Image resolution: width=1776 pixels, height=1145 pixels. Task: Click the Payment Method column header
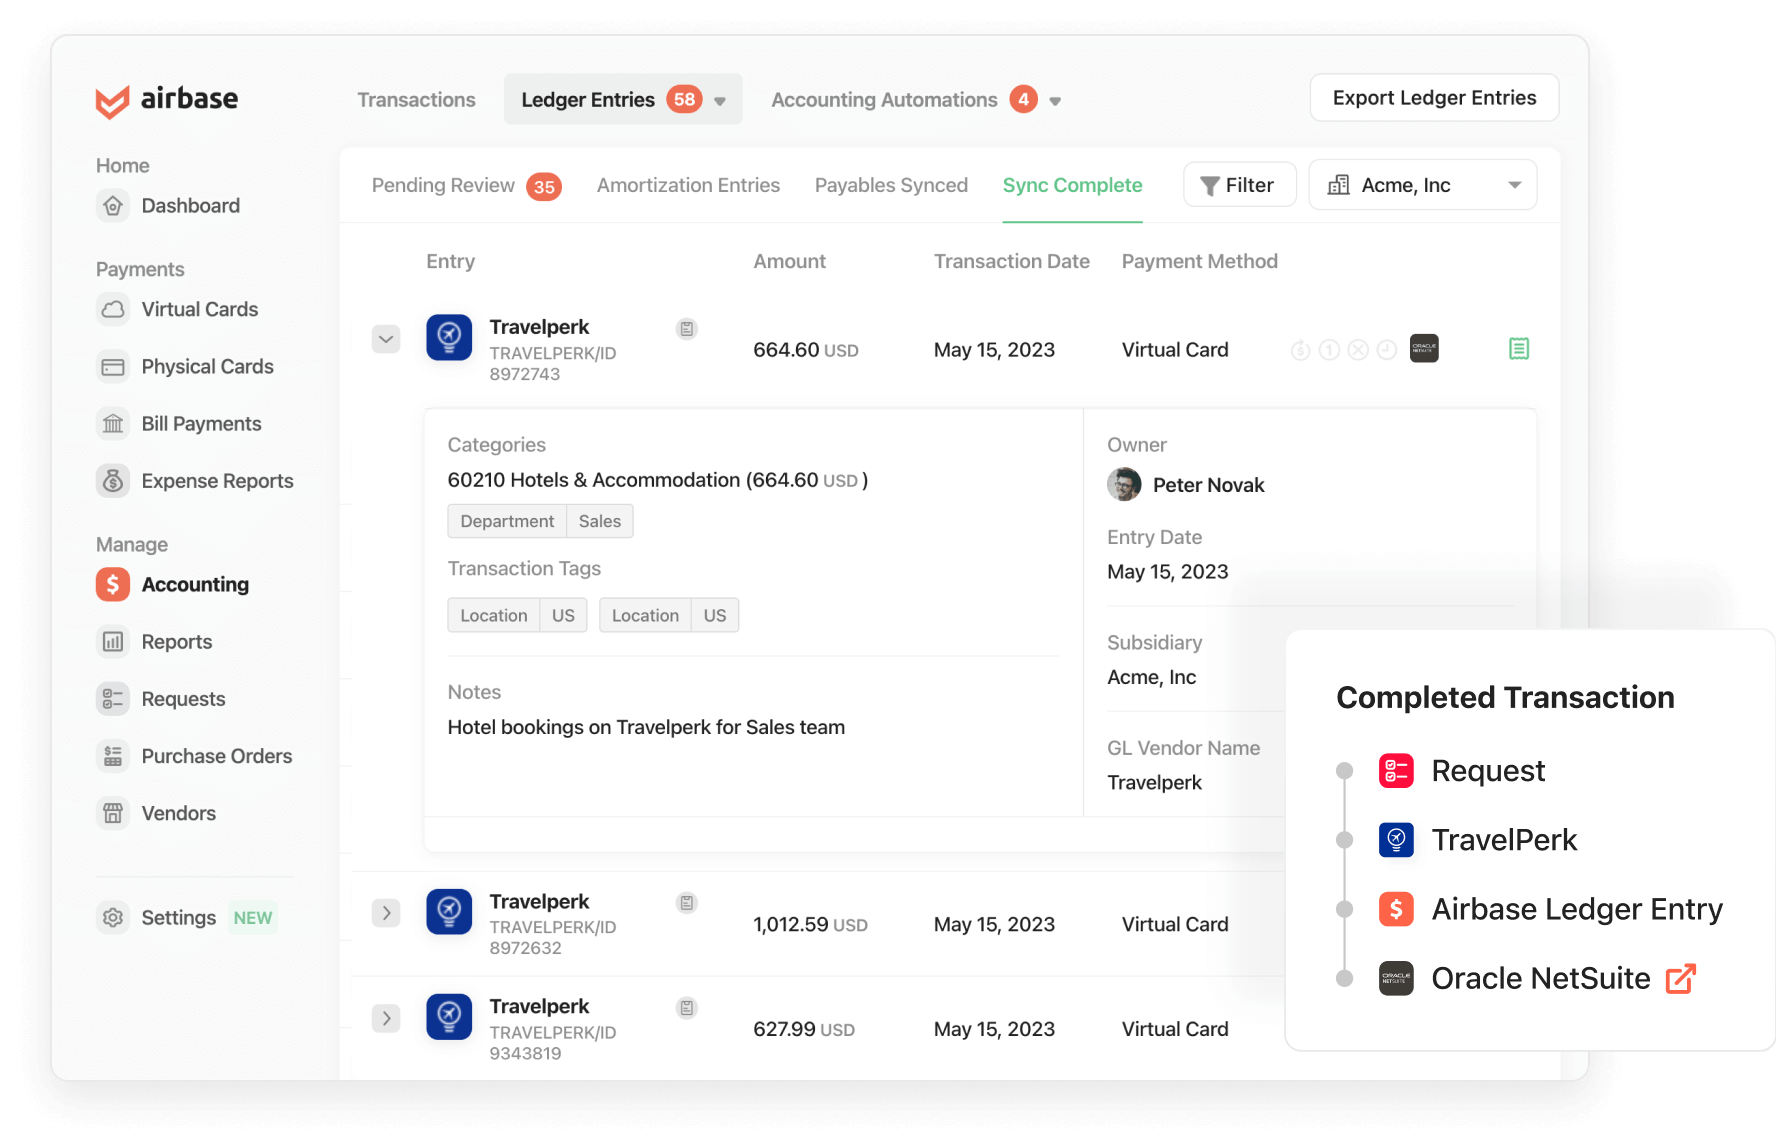1199,261
